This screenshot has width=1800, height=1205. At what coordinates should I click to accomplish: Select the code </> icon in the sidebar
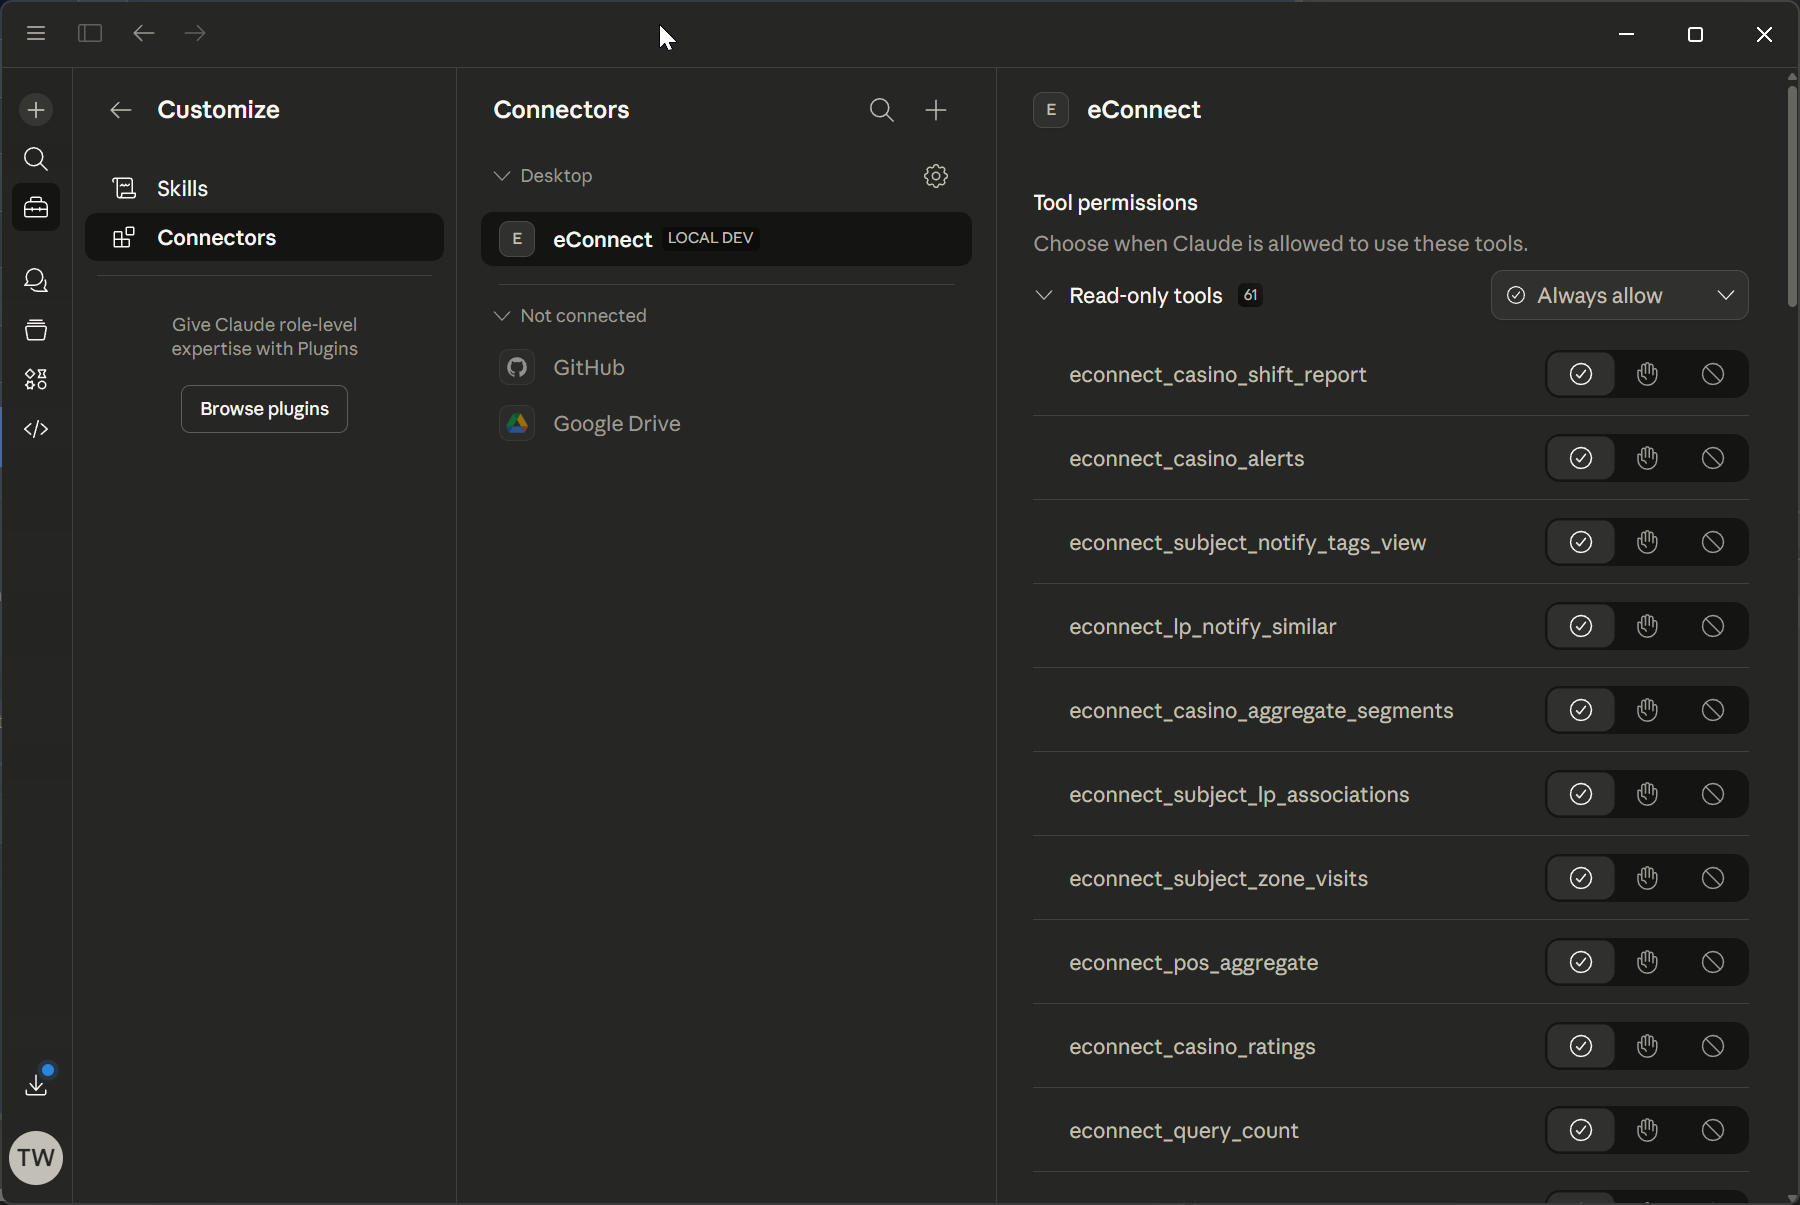coord(36,429)
